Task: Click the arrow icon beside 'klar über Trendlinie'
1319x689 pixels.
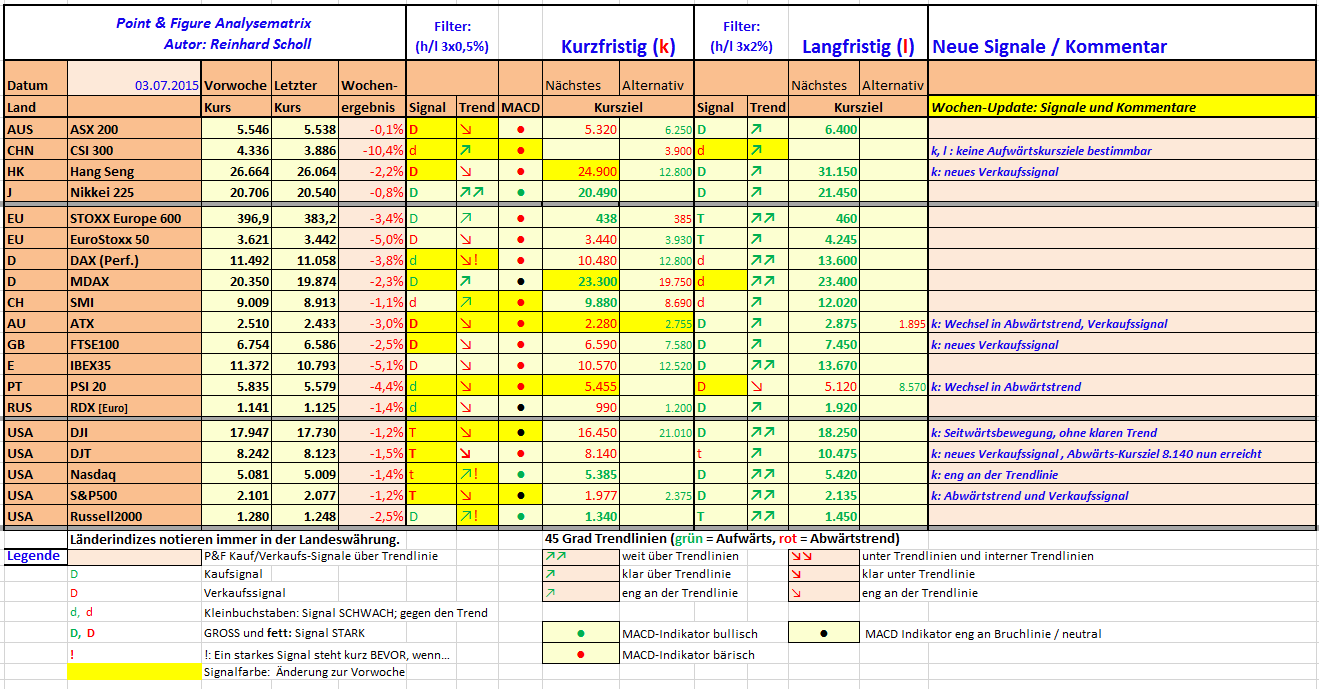Action: point(550,575)
